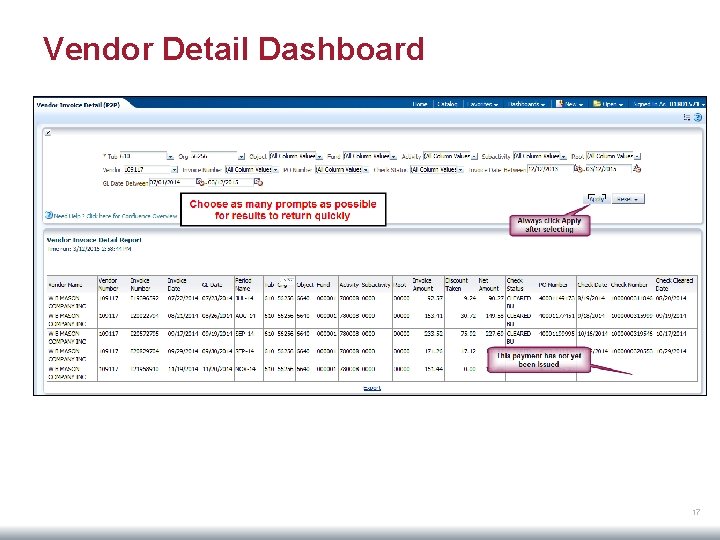Expand the Org prompt dropdown
The width and height of the screenshot is (720, 540).
(242, 157)
